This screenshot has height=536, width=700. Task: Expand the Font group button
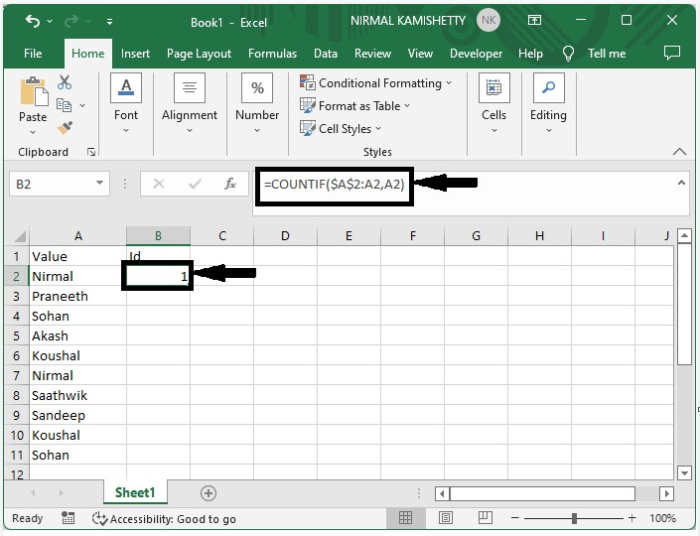126,104
